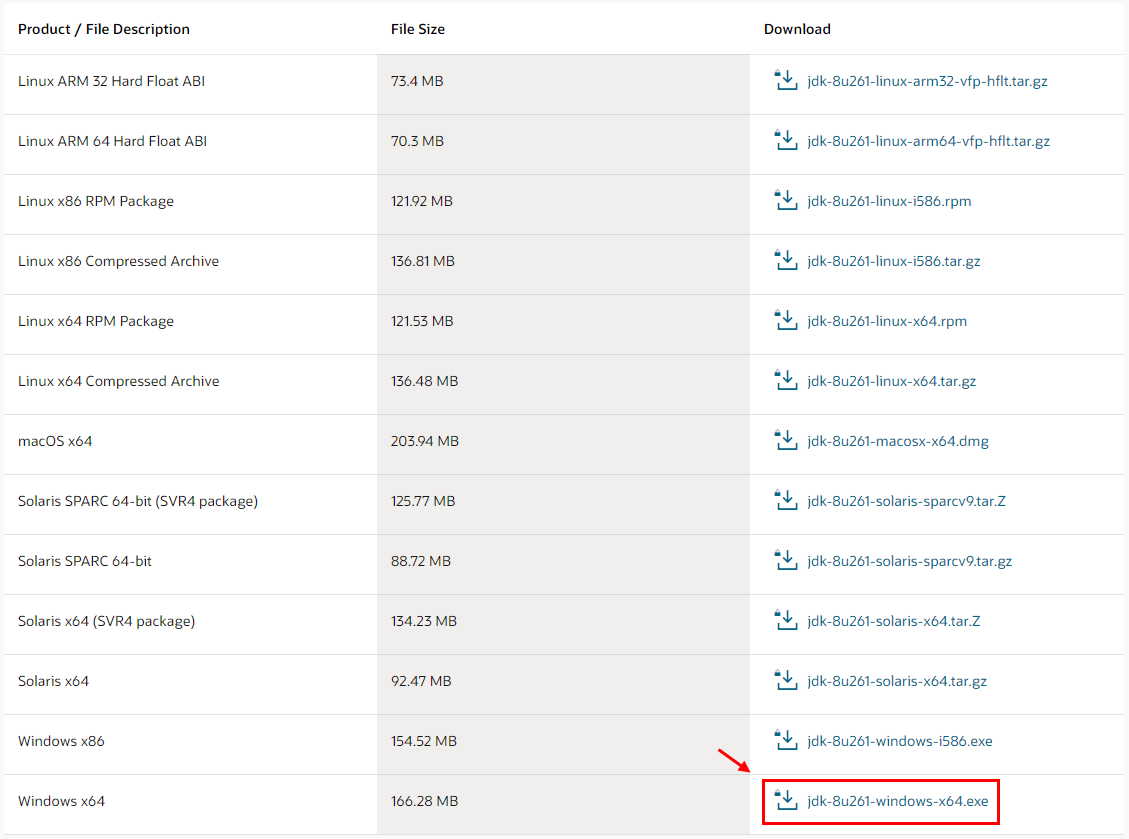Click download icon for jdk-8u261-linux-arm32-vfp-hflt.tar.gz
Screen dimensions: 1129x839
point(786,80)
